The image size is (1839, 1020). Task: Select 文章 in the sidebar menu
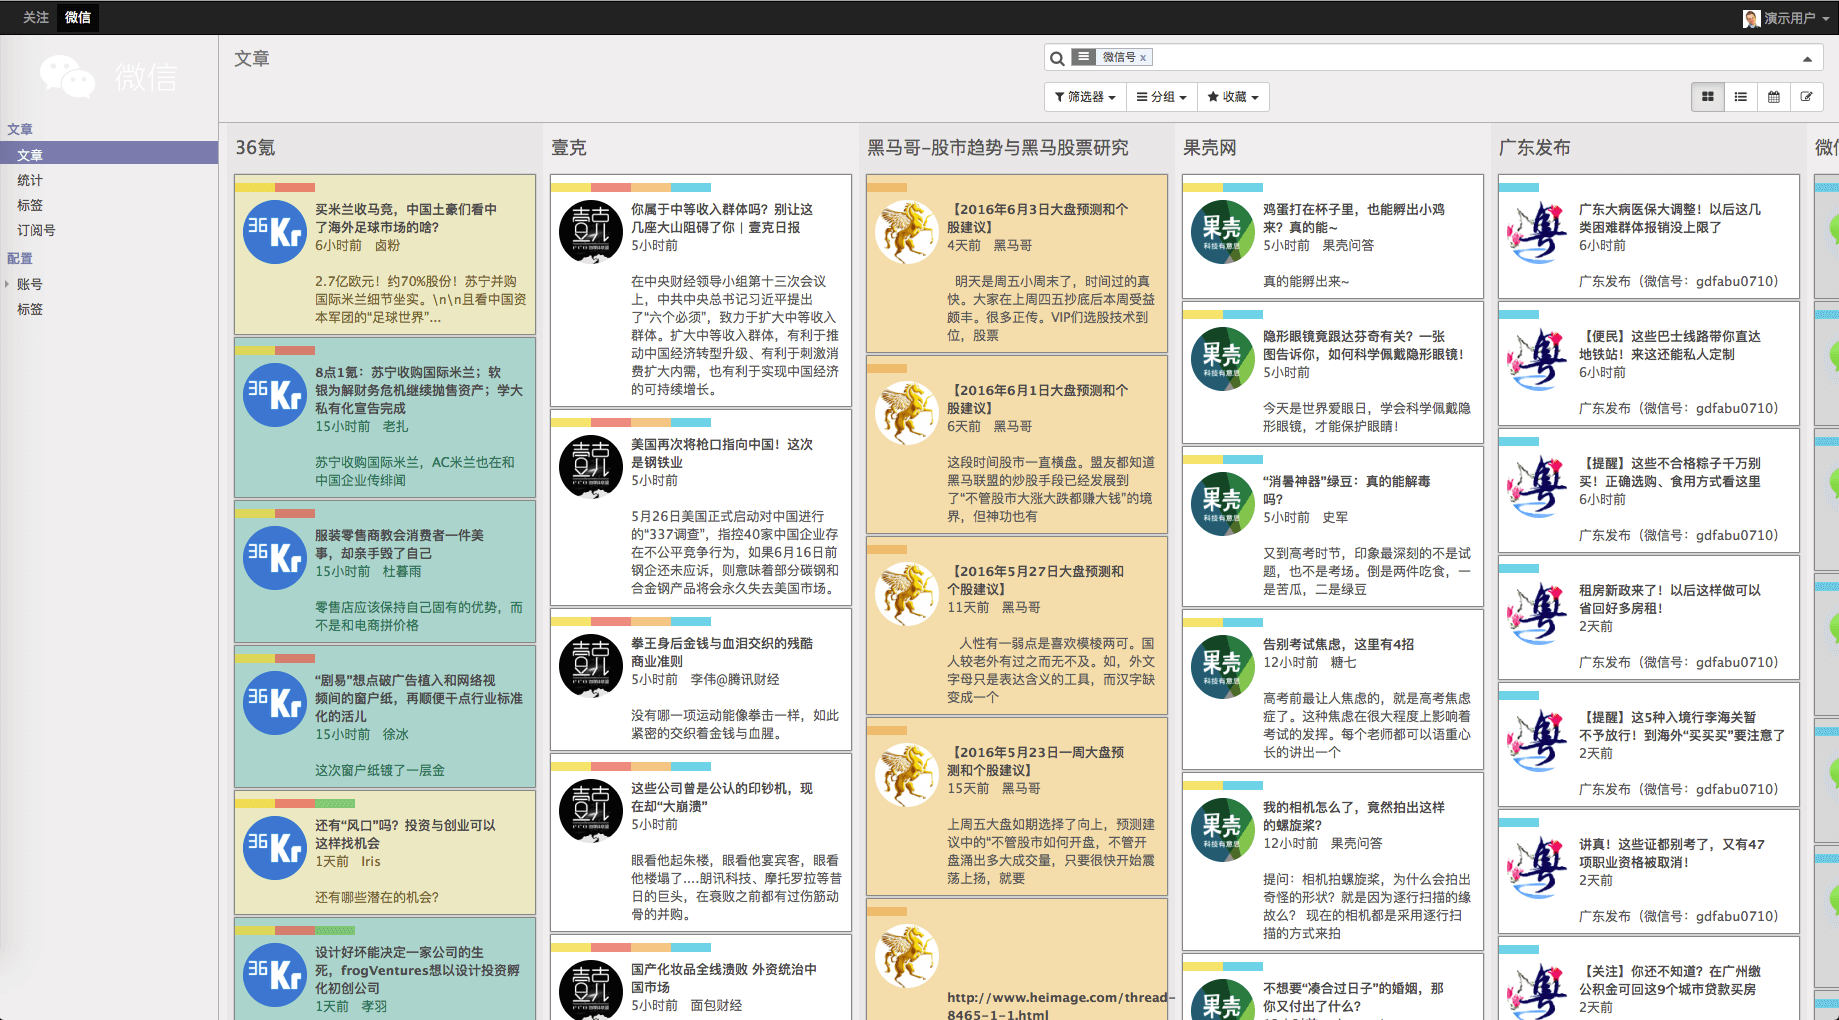pos(109,155)
